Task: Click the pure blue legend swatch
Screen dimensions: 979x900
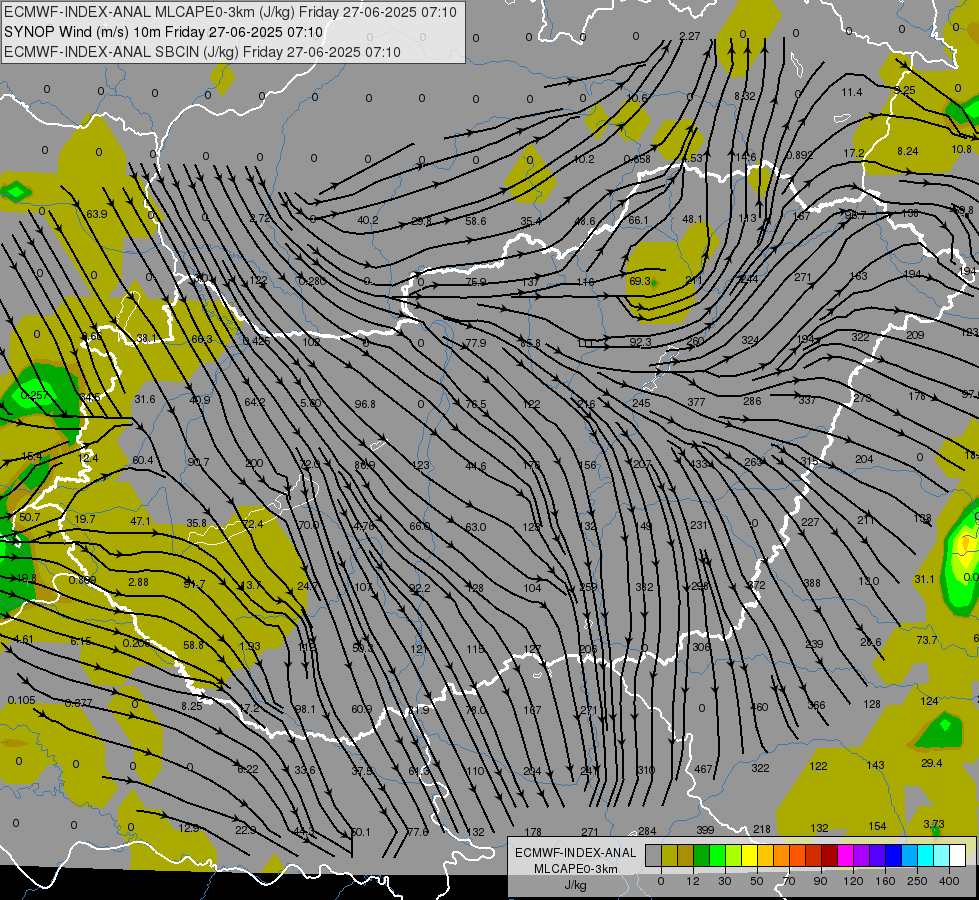Action: [x=893, y=856]
